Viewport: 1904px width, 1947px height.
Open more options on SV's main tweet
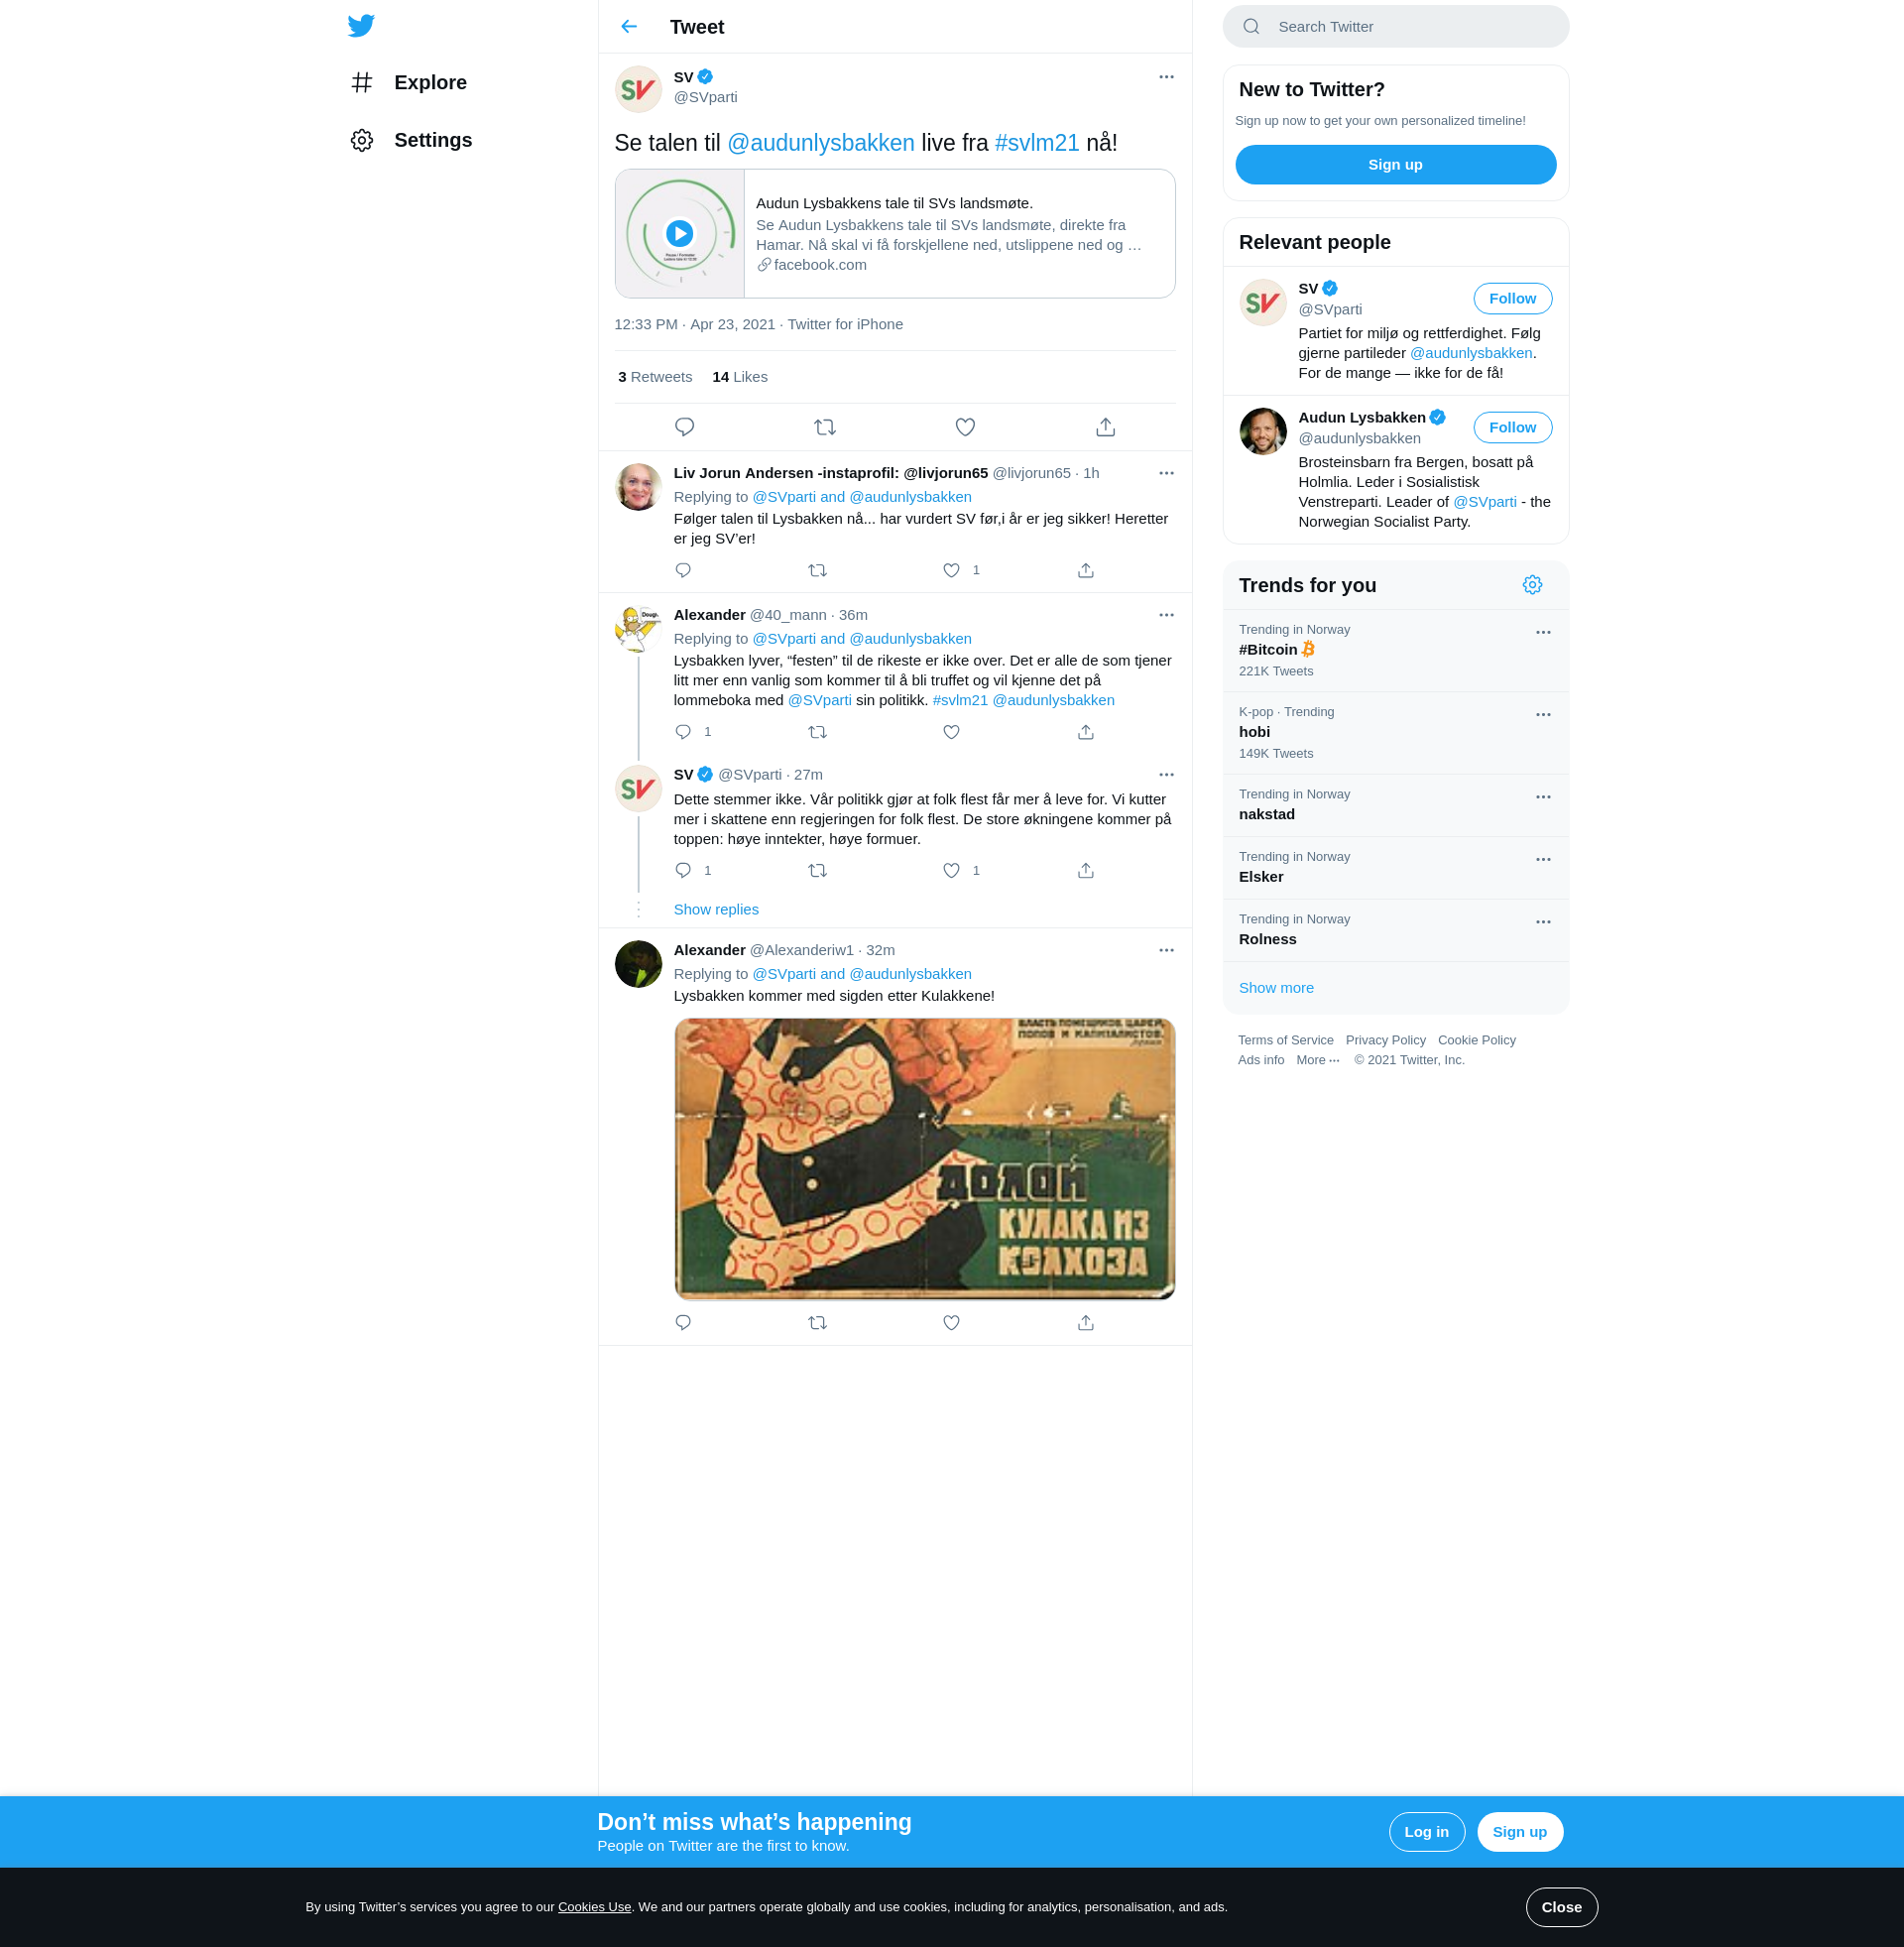[x=1166, y=77]
